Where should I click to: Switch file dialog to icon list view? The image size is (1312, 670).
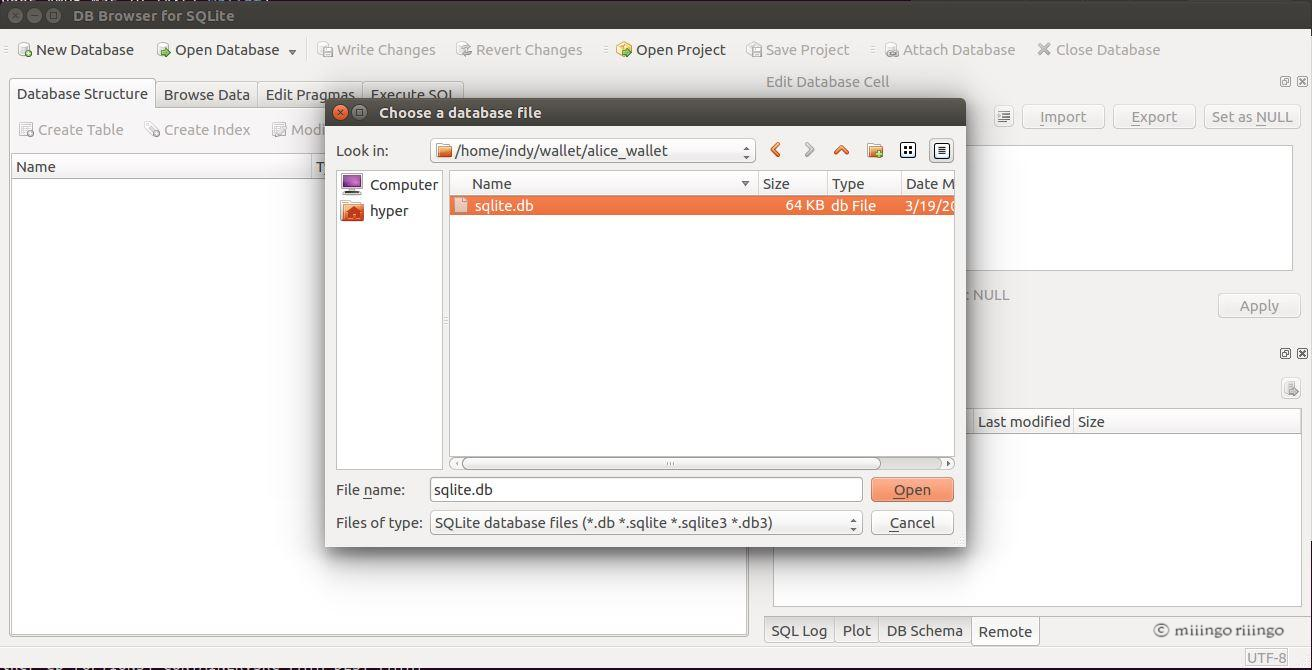pyautogui.click(x=908, y=150)
